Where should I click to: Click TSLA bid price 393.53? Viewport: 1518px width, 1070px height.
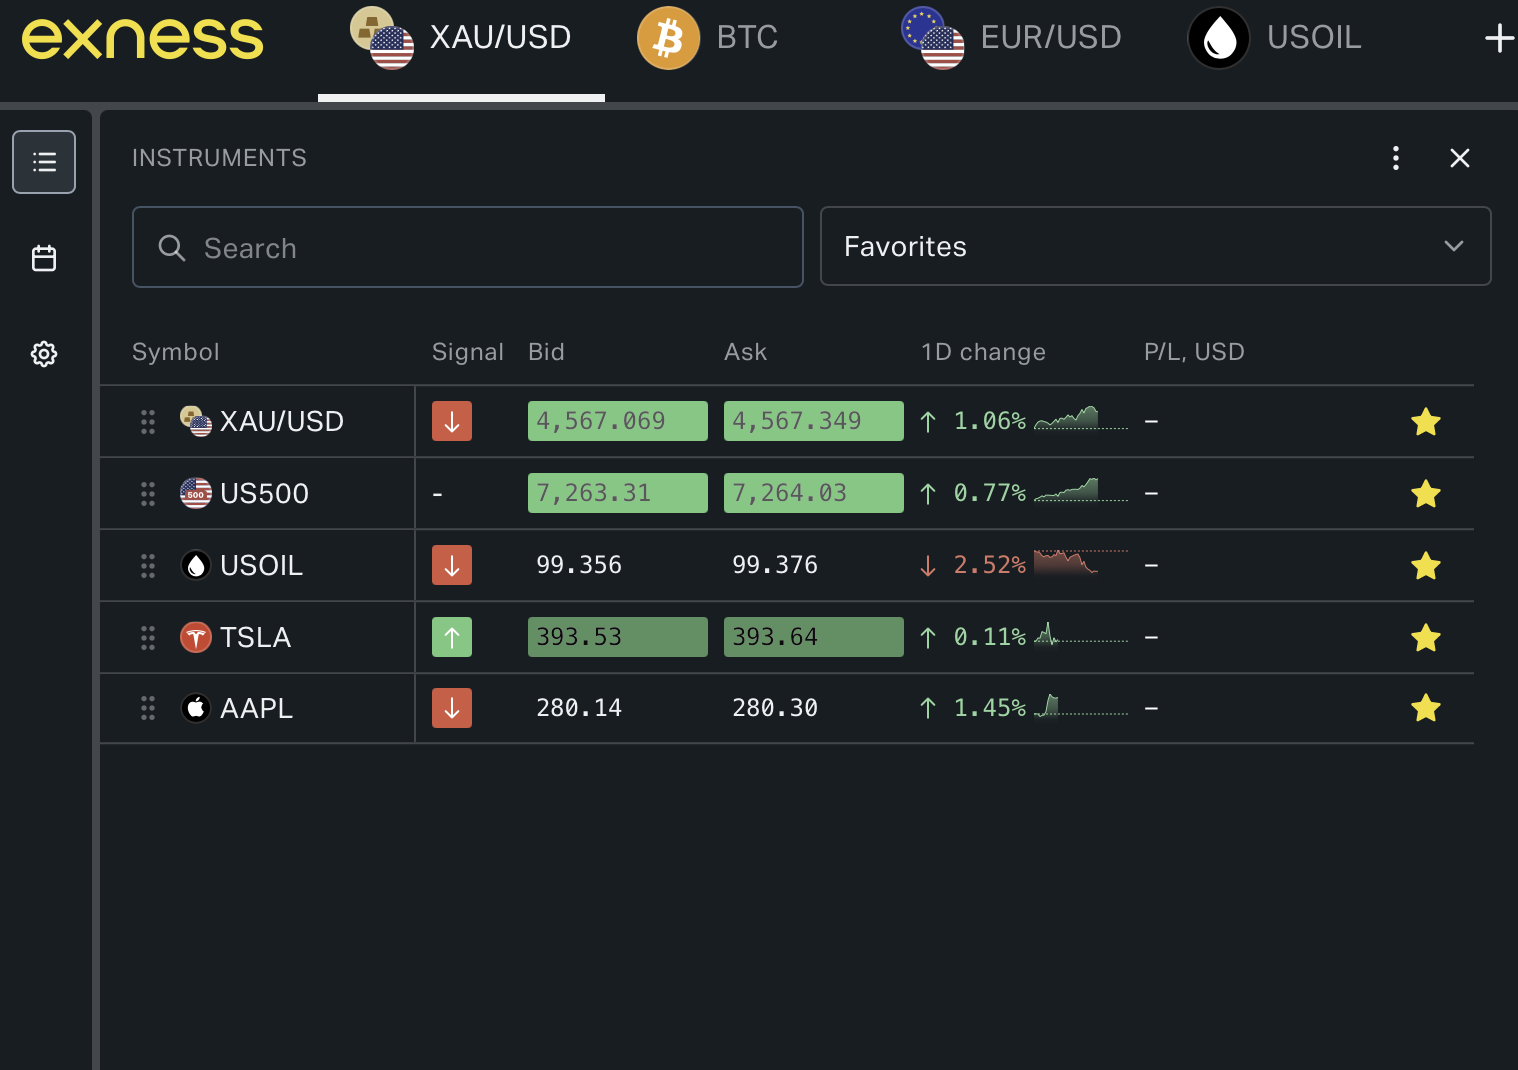618,637
